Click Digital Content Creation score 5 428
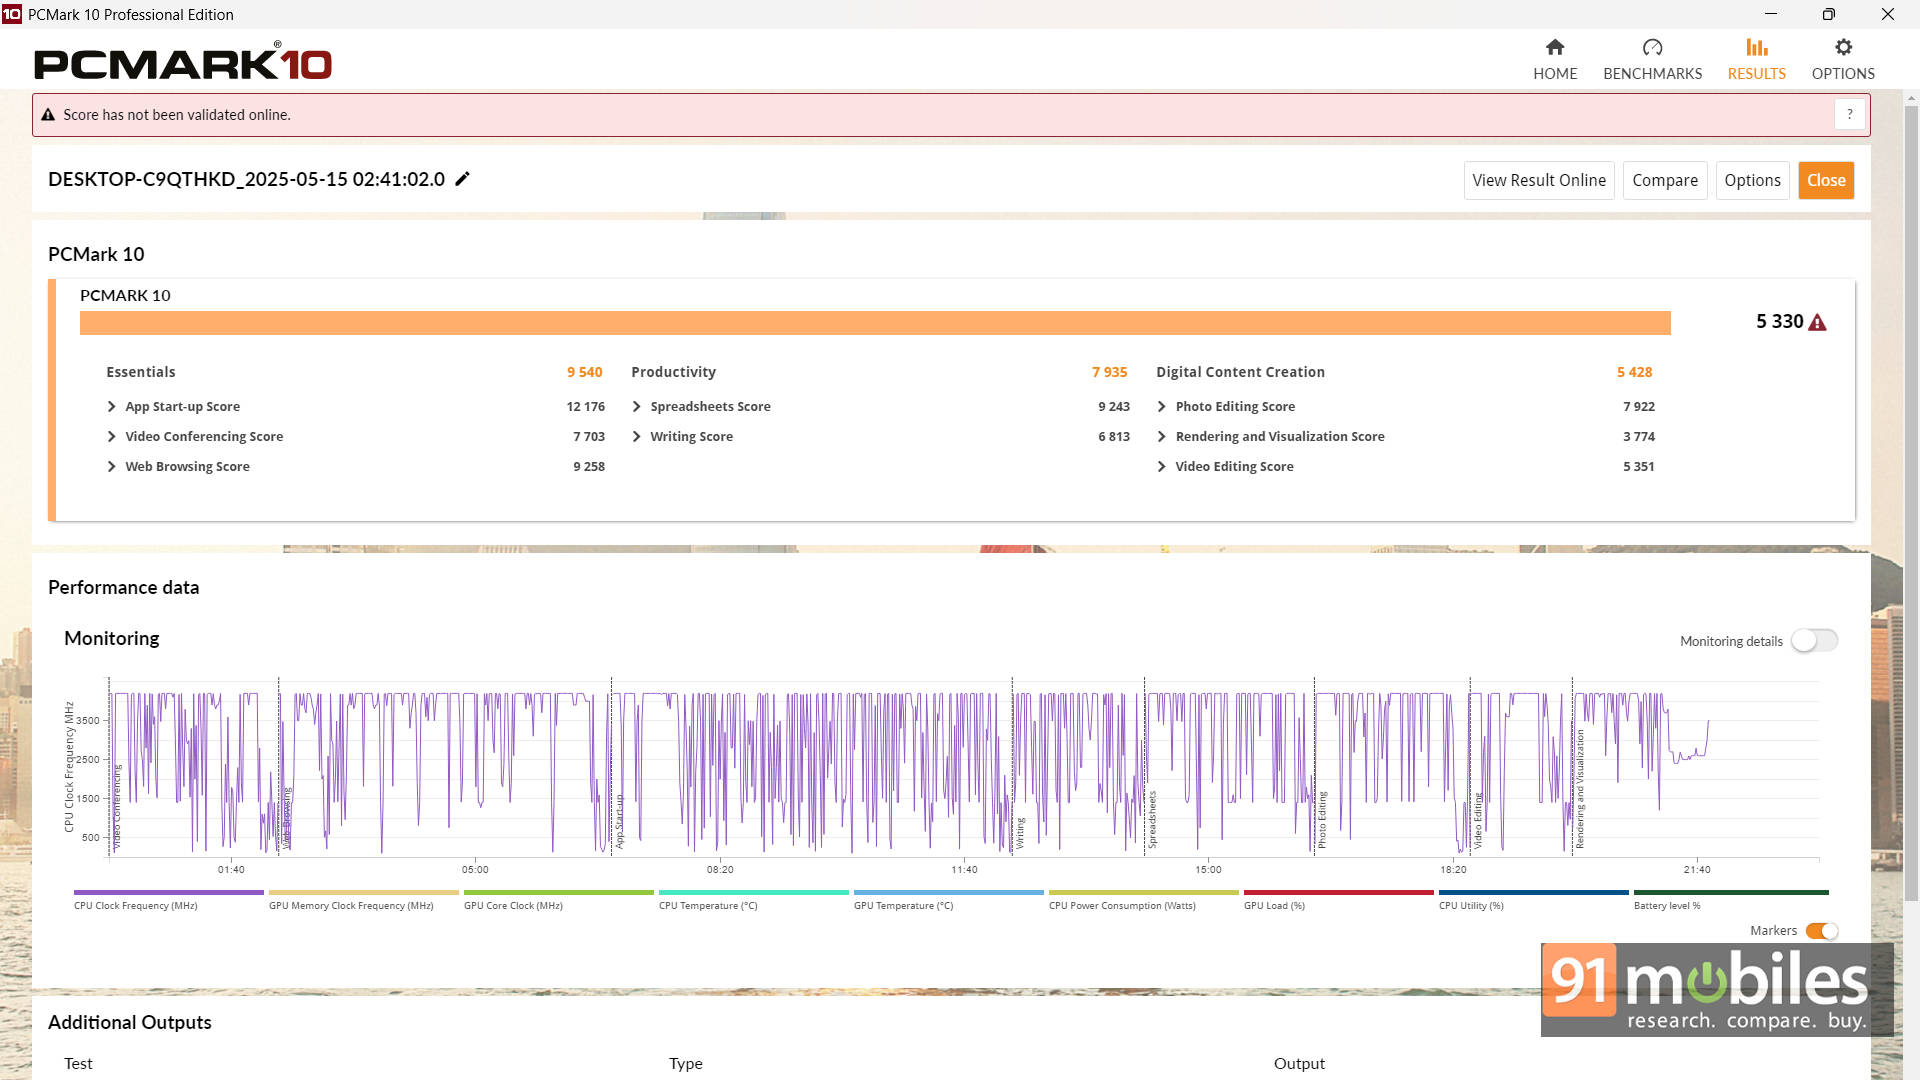The image size is (1920, 1080). pos(1634,372)
